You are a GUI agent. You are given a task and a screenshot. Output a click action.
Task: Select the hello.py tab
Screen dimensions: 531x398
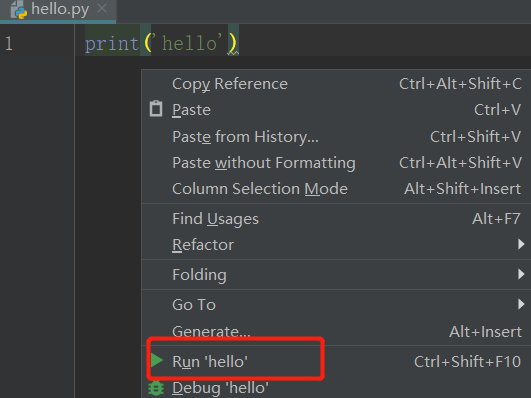pyautogui.click(x=58, y=10)
